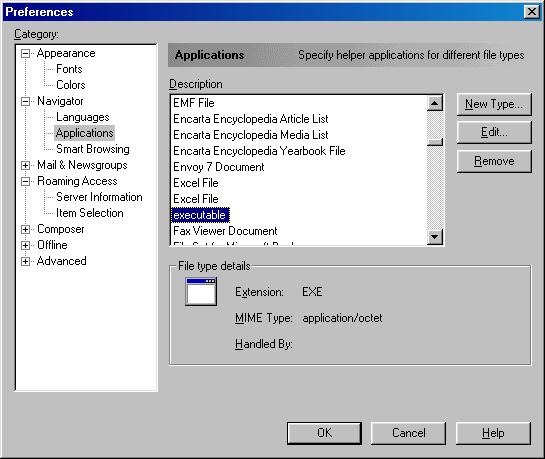Remove the selected executable file type
The width and height of the screenshot is (545, 459).
494,161
